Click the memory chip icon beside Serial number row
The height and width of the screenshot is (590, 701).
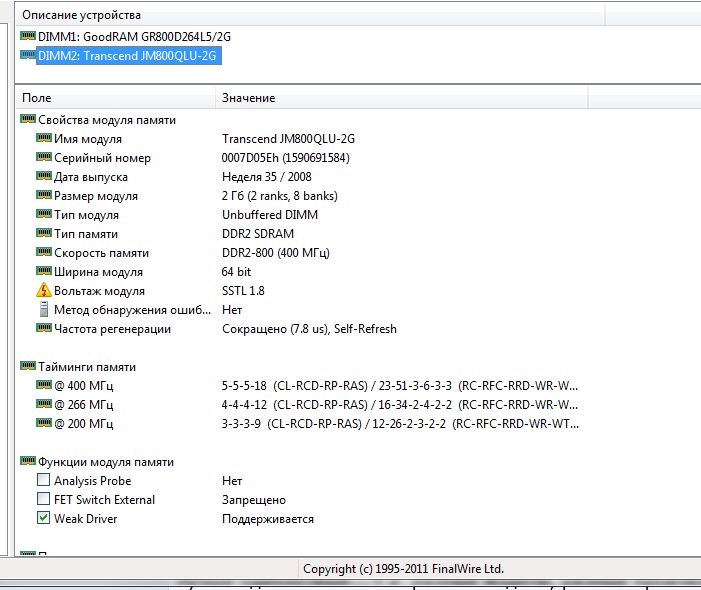(x=43, y=158)
